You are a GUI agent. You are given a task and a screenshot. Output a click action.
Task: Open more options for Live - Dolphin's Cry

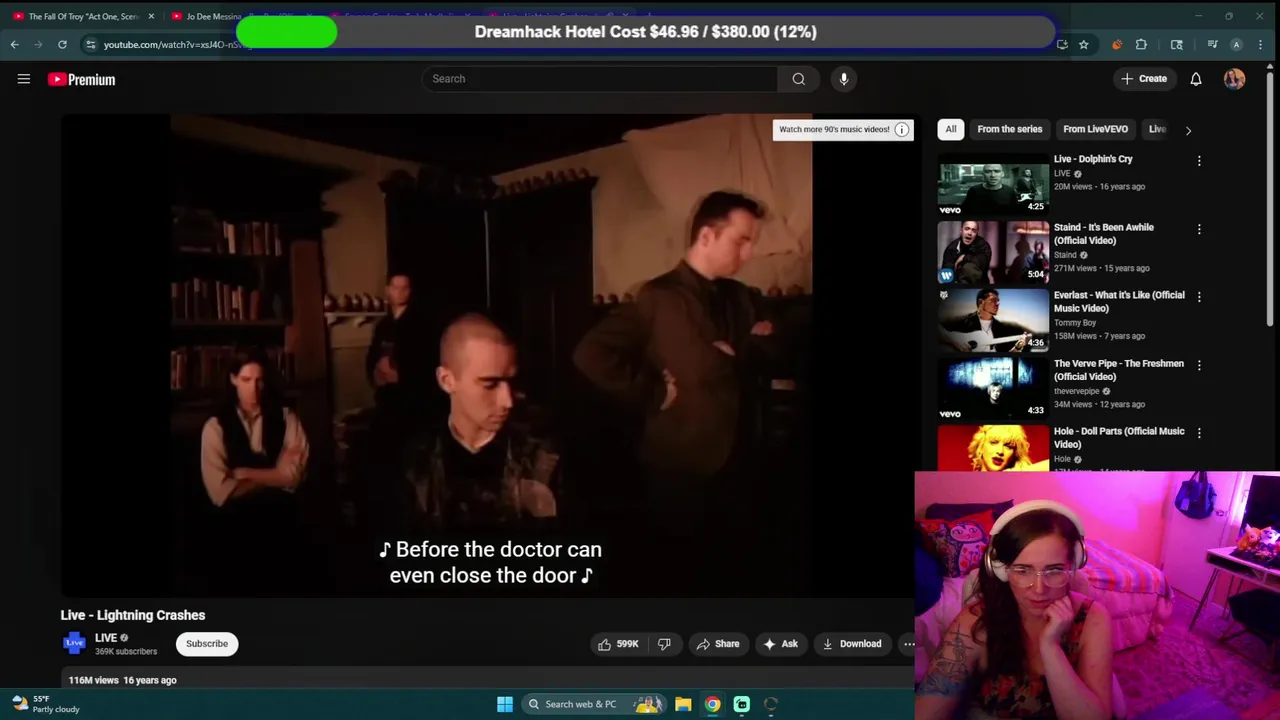(1199, 160)
